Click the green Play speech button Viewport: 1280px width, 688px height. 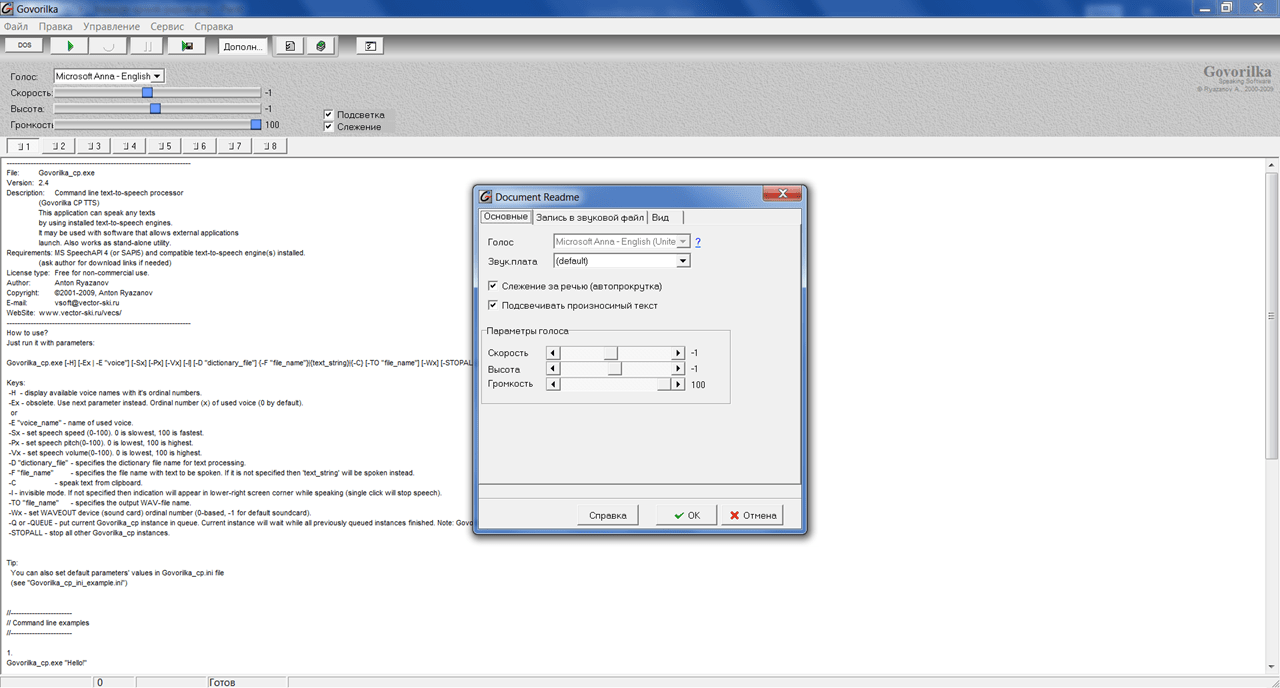70,46
